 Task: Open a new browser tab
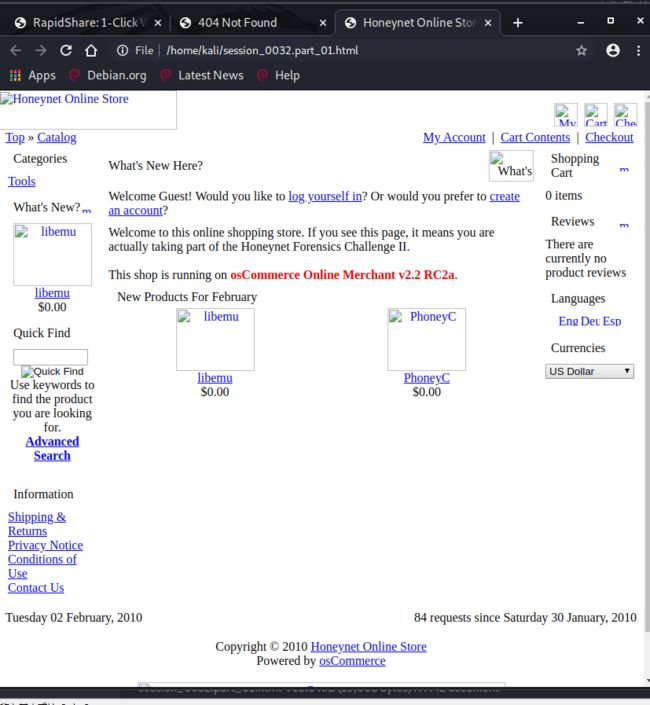coord(517,22)
